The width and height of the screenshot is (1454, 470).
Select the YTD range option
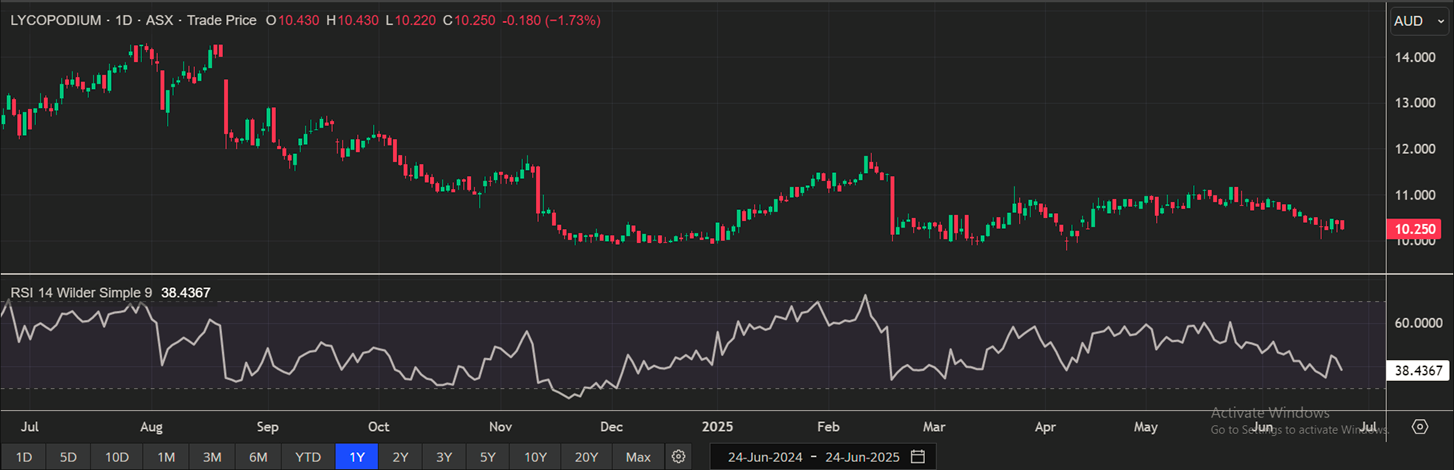[x=308, y=457]
